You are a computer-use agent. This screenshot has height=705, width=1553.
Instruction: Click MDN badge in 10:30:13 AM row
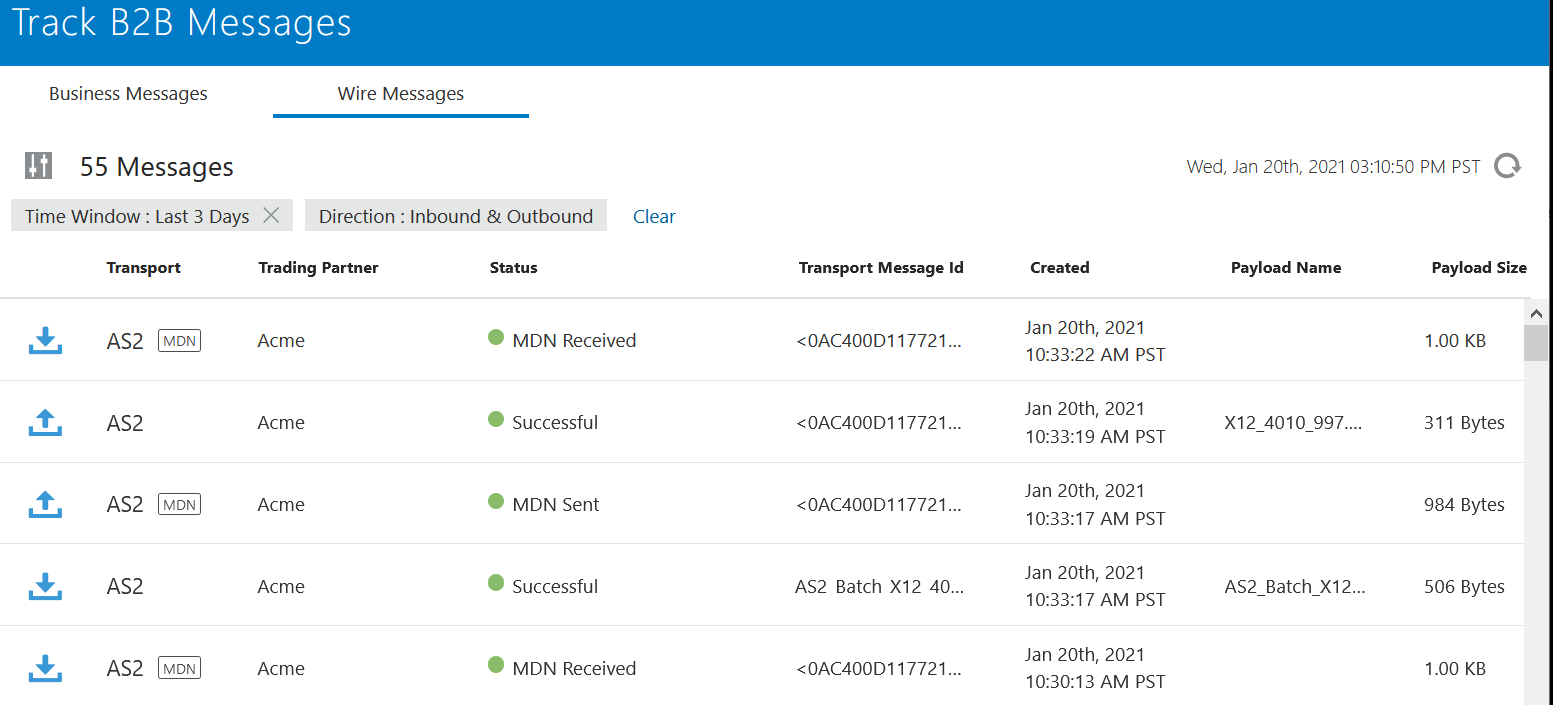[179, 669]
